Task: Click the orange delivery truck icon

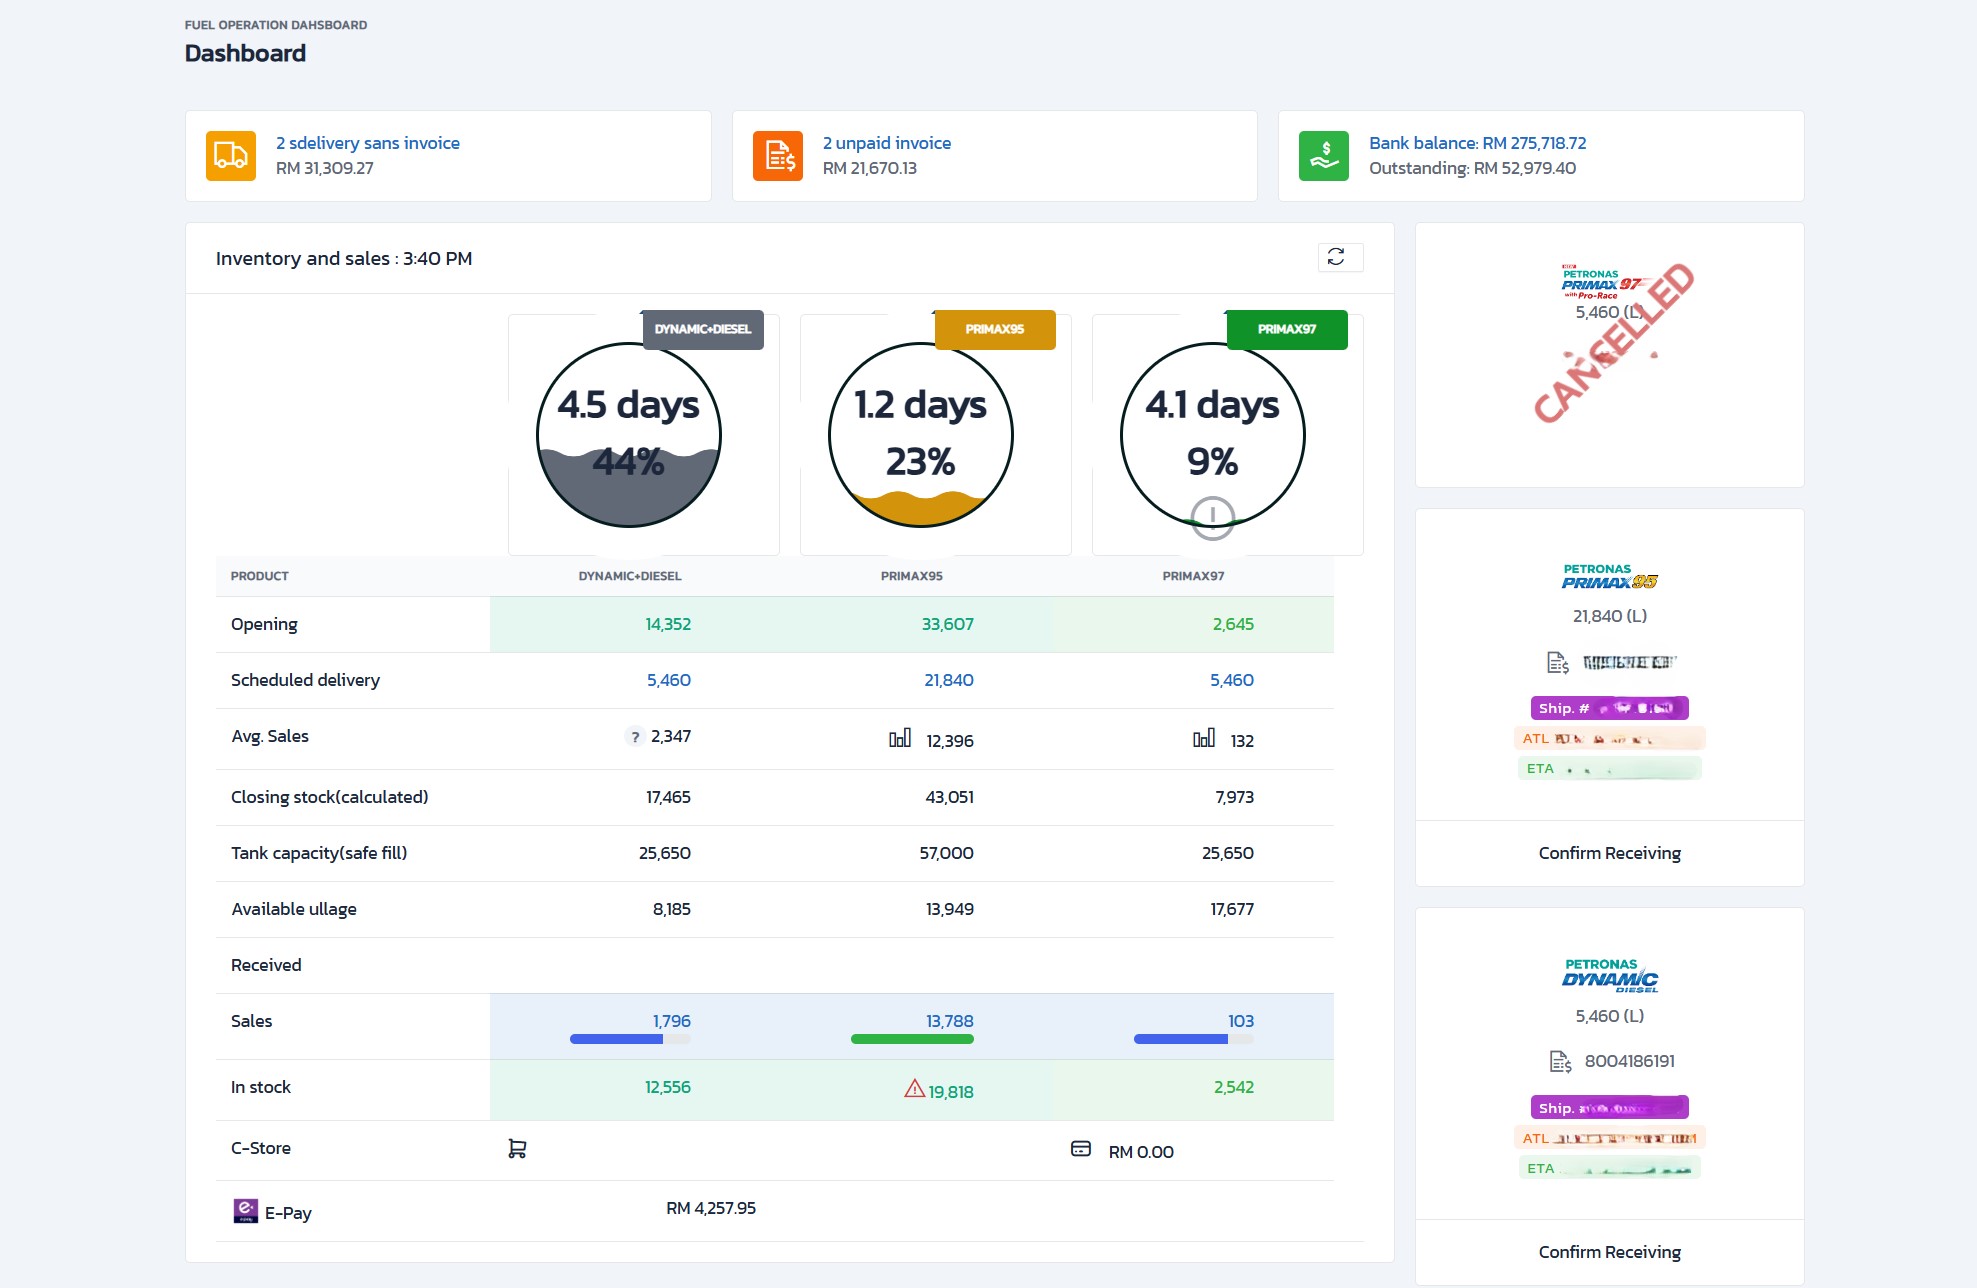Action: click(x=231, y=156)
